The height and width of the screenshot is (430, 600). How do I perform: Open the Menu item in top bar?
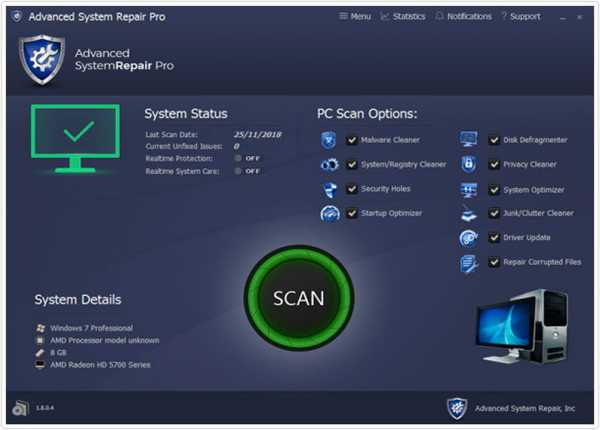pos(355,16)
